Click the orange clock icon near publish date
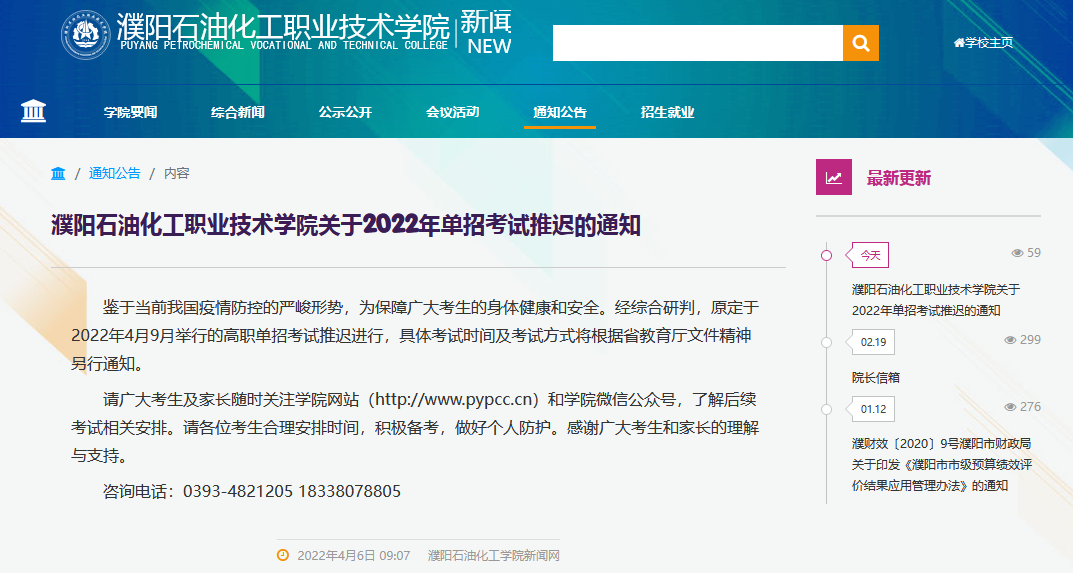The width and height of the screenshot is (1073, 573). click(x=283, y=555)
